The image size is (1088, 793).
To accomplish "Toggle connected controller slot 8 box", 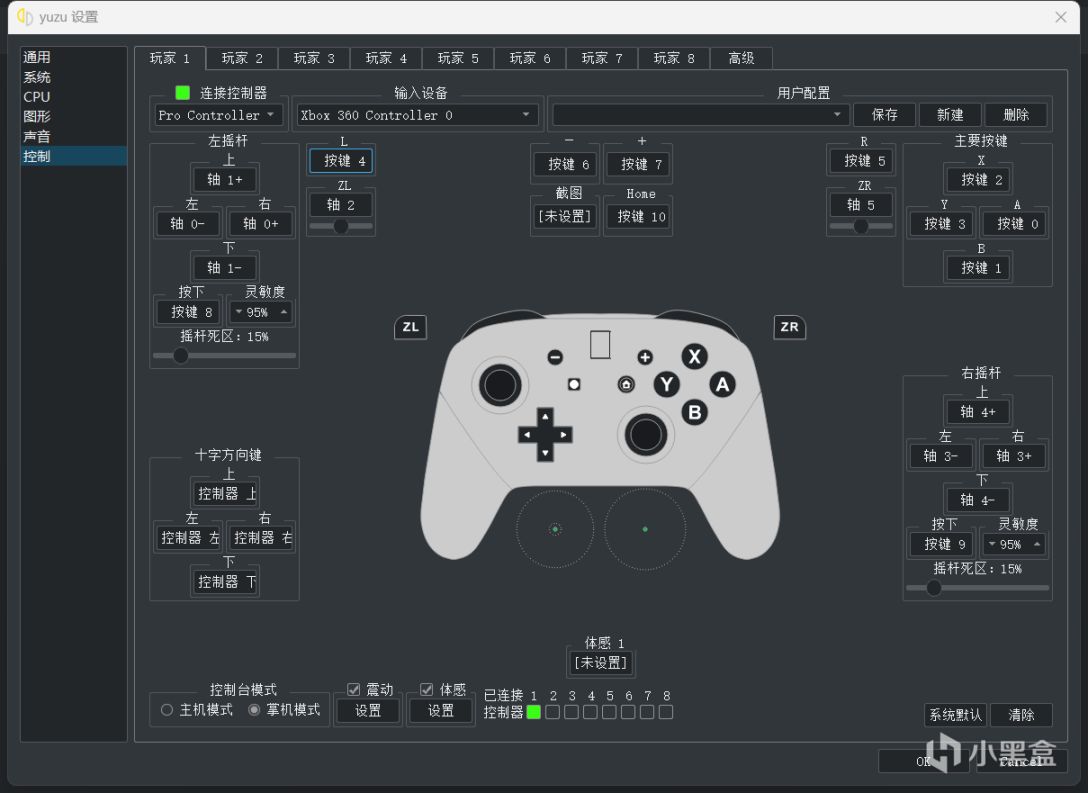I will (x=666, y=712).
